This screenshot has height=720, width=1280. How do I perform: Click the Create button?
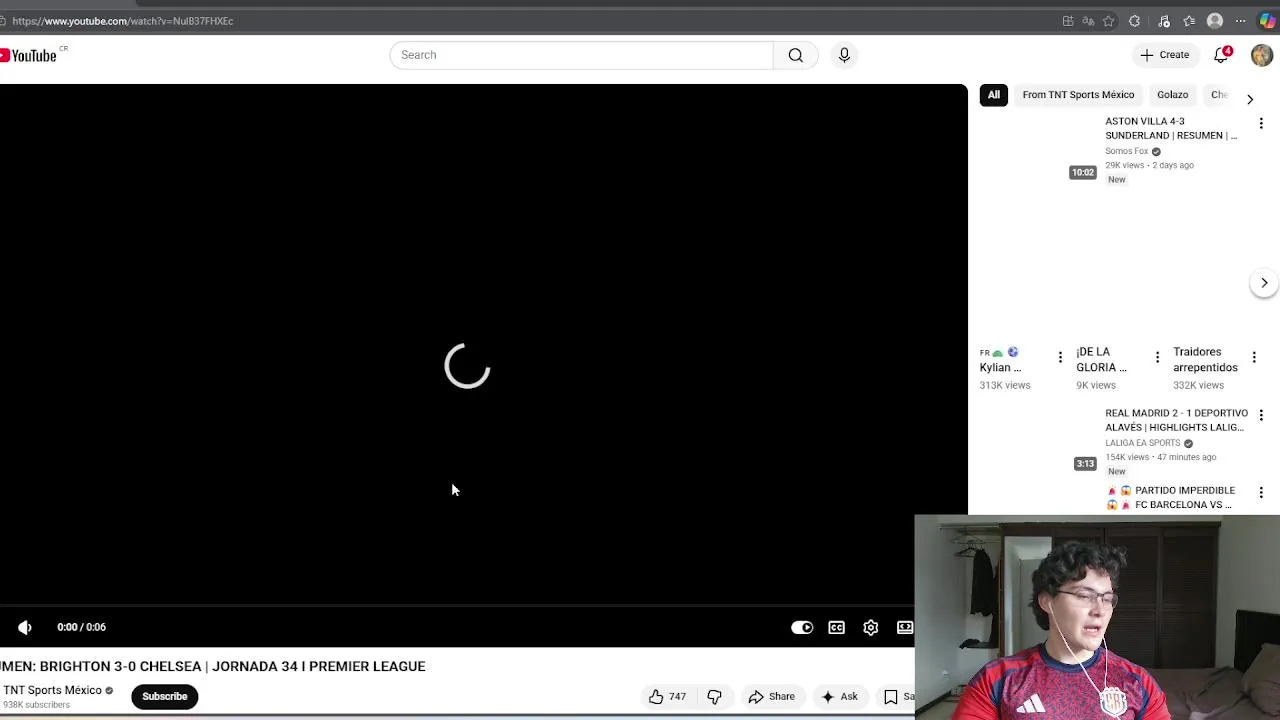(1165, 55)
